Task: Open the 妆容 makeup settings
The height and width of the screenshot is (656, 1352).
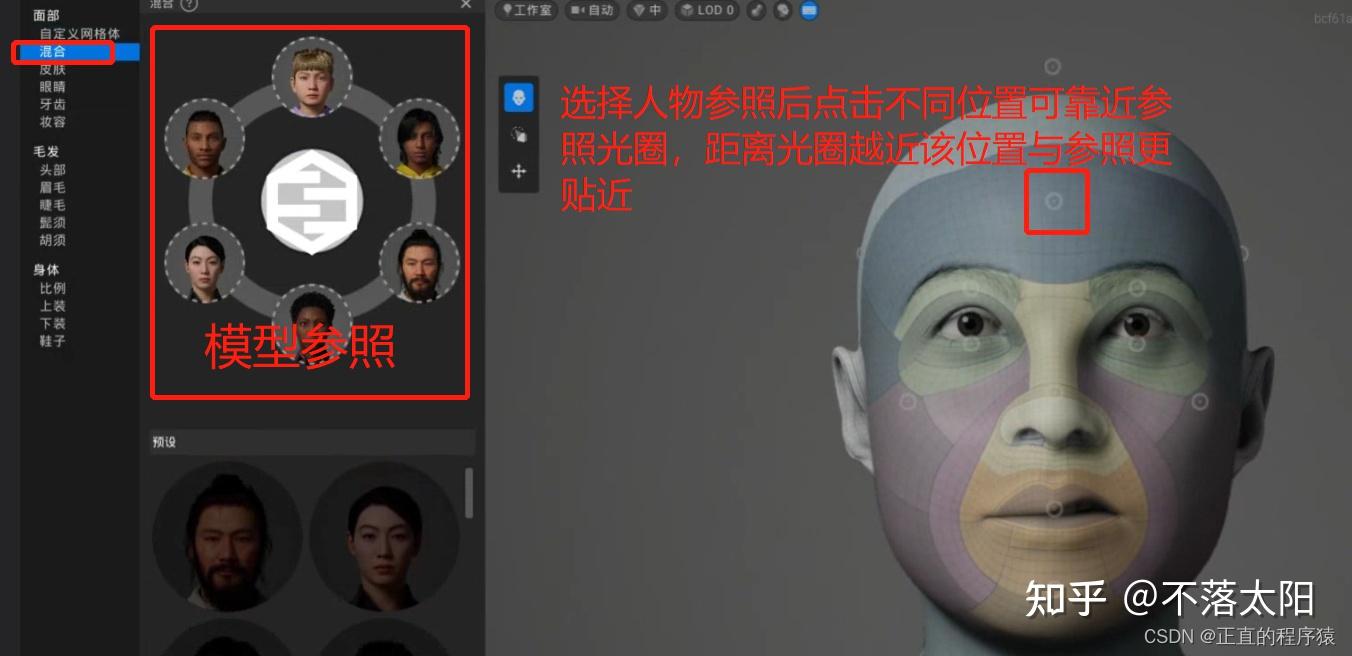Action: [x=53, y=122]
